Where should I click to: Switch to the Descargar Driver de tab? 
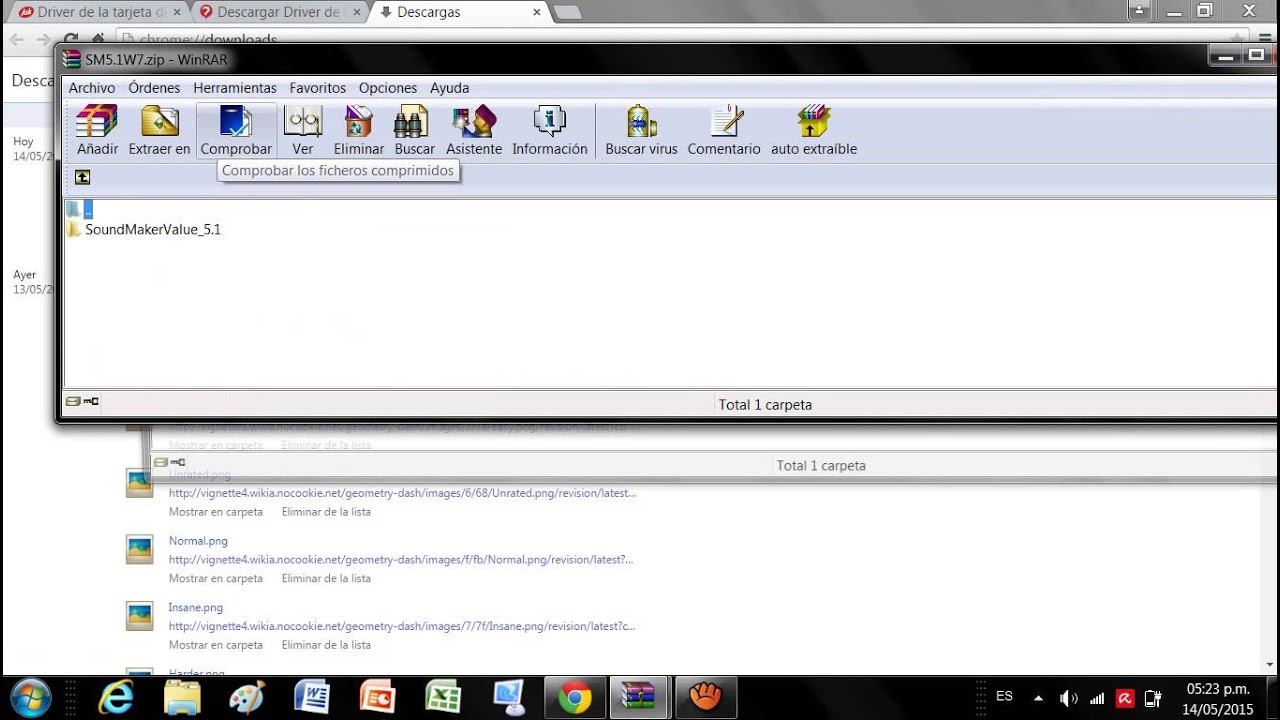[x=279, y=12]
